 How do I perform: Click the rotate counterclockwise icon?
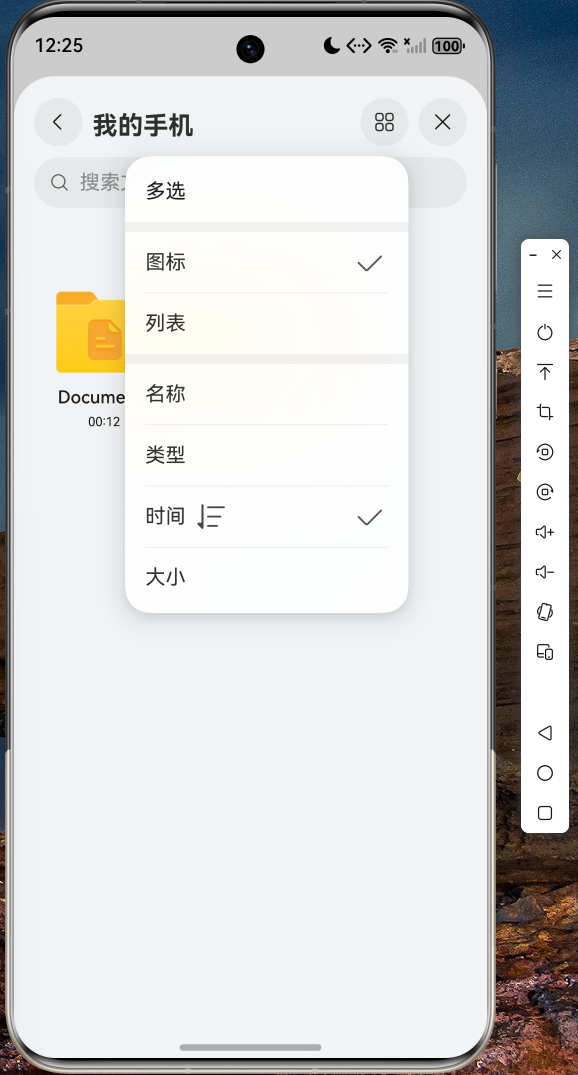point(545,452)
